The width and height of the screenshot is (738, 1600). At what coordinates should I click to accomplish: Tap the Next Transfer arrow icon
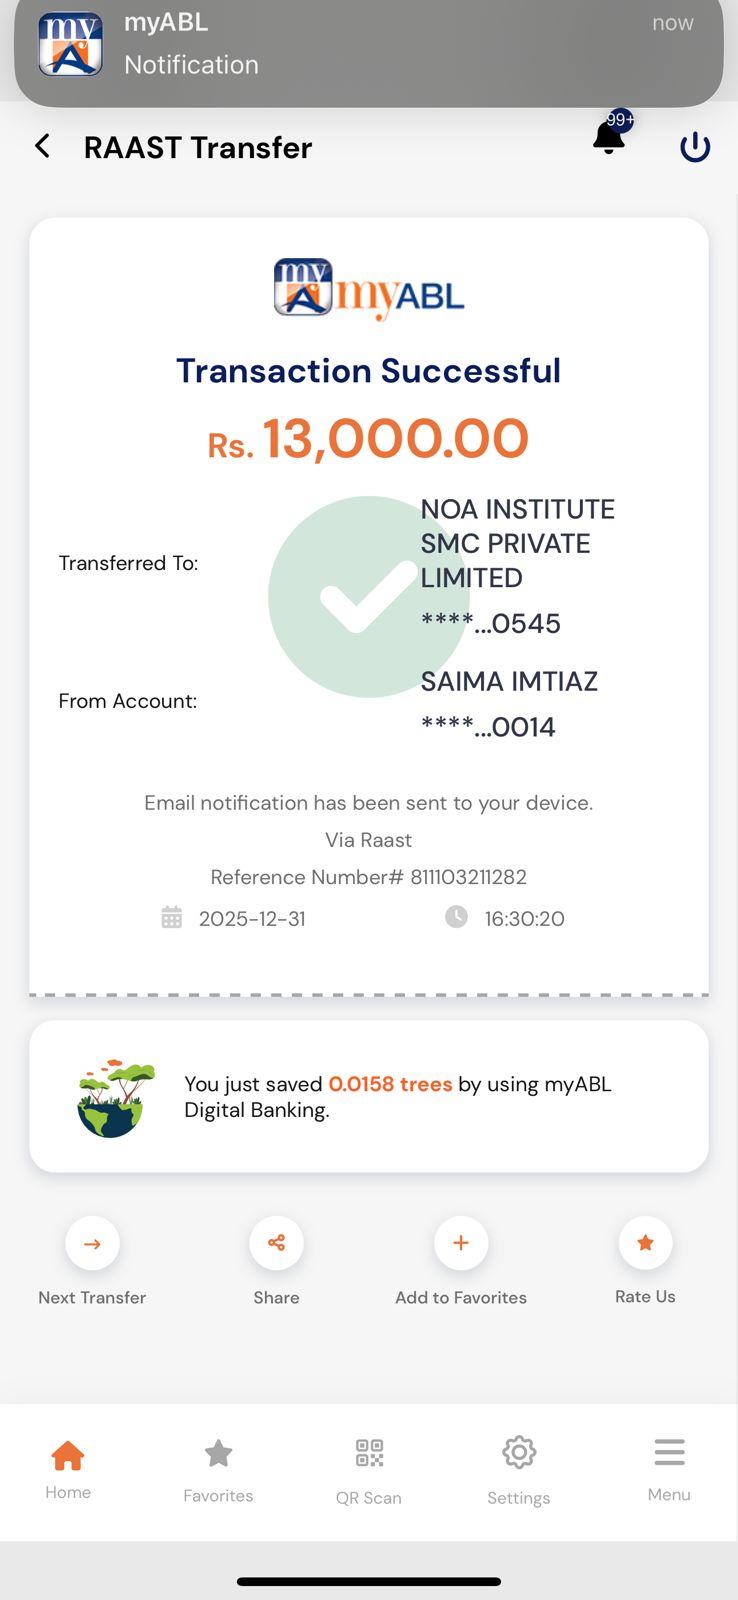click(92, 1243)
